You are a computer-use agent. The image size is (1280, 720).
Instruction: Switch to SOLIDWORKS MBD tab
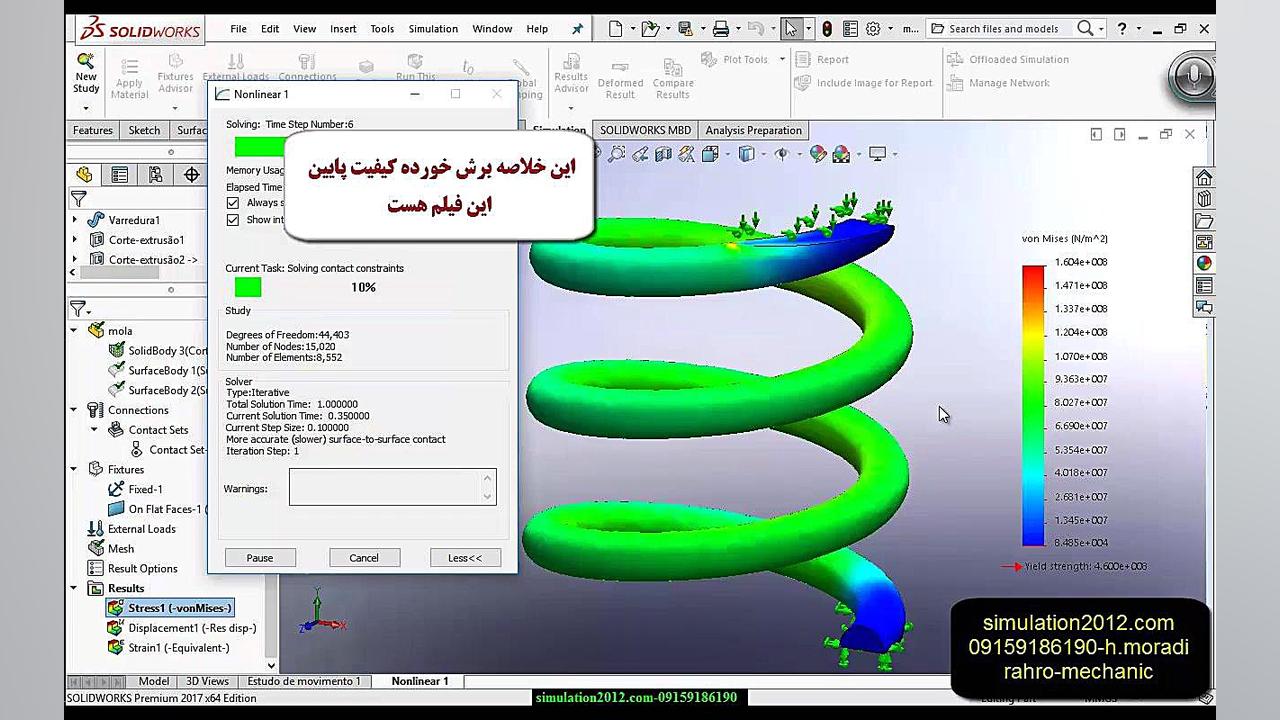645,131
